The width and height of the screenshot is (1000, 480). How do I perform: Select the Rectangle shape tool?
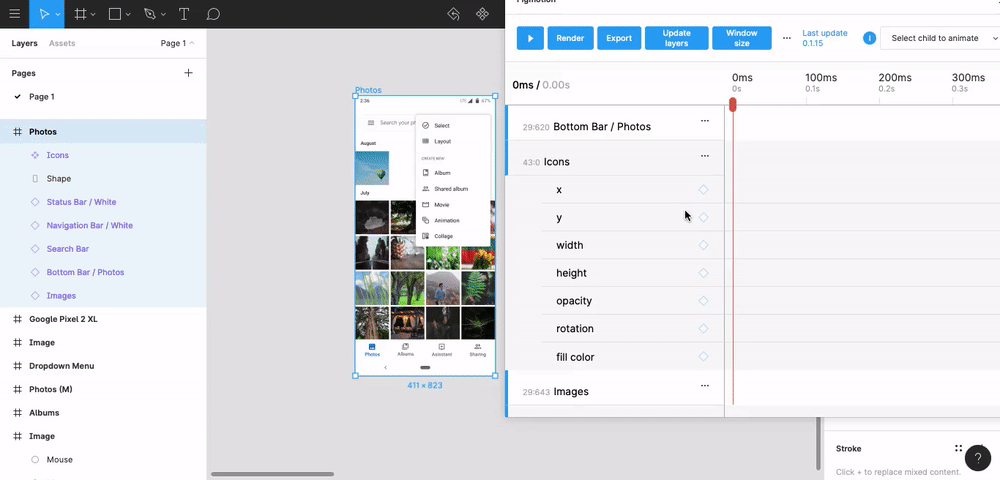pos(115,14)
